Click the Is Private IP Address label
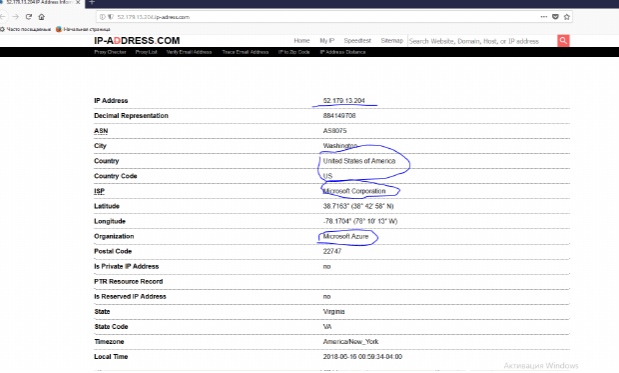The image size is (619, 373). (x=126, y=266)
